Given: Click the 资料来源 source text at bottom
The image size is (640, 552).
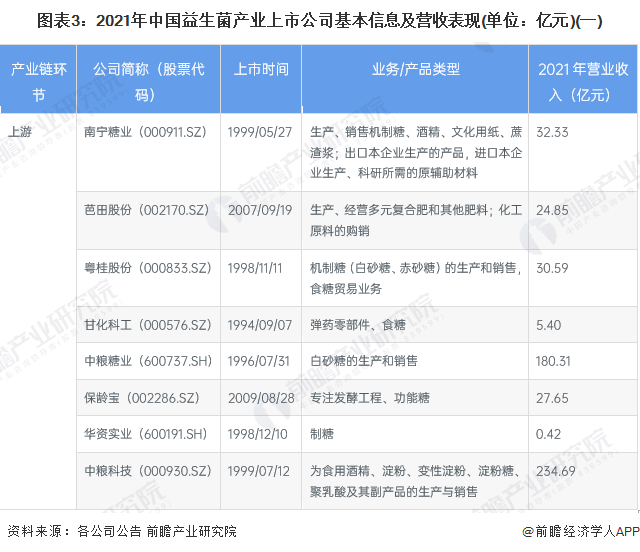Looking at the screenshot, I should pos(122,532).
